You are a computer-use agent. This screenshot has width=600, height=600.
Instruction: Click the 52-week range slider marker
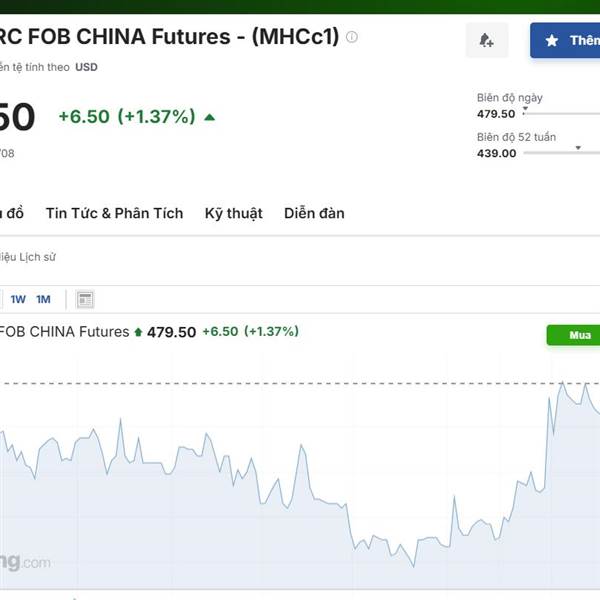tap(578, 148)
